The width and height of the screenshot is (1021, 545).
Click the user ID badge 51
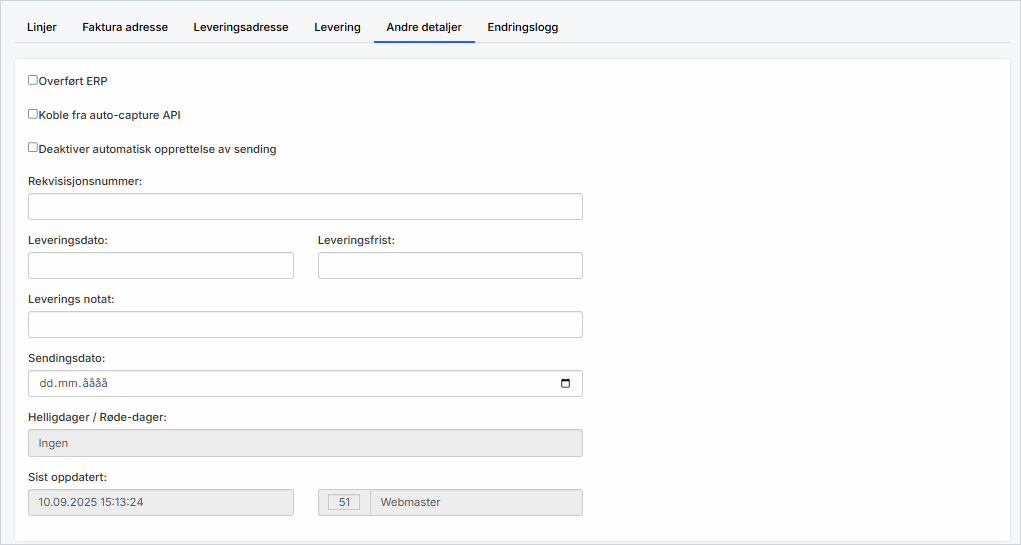point(344,502)
